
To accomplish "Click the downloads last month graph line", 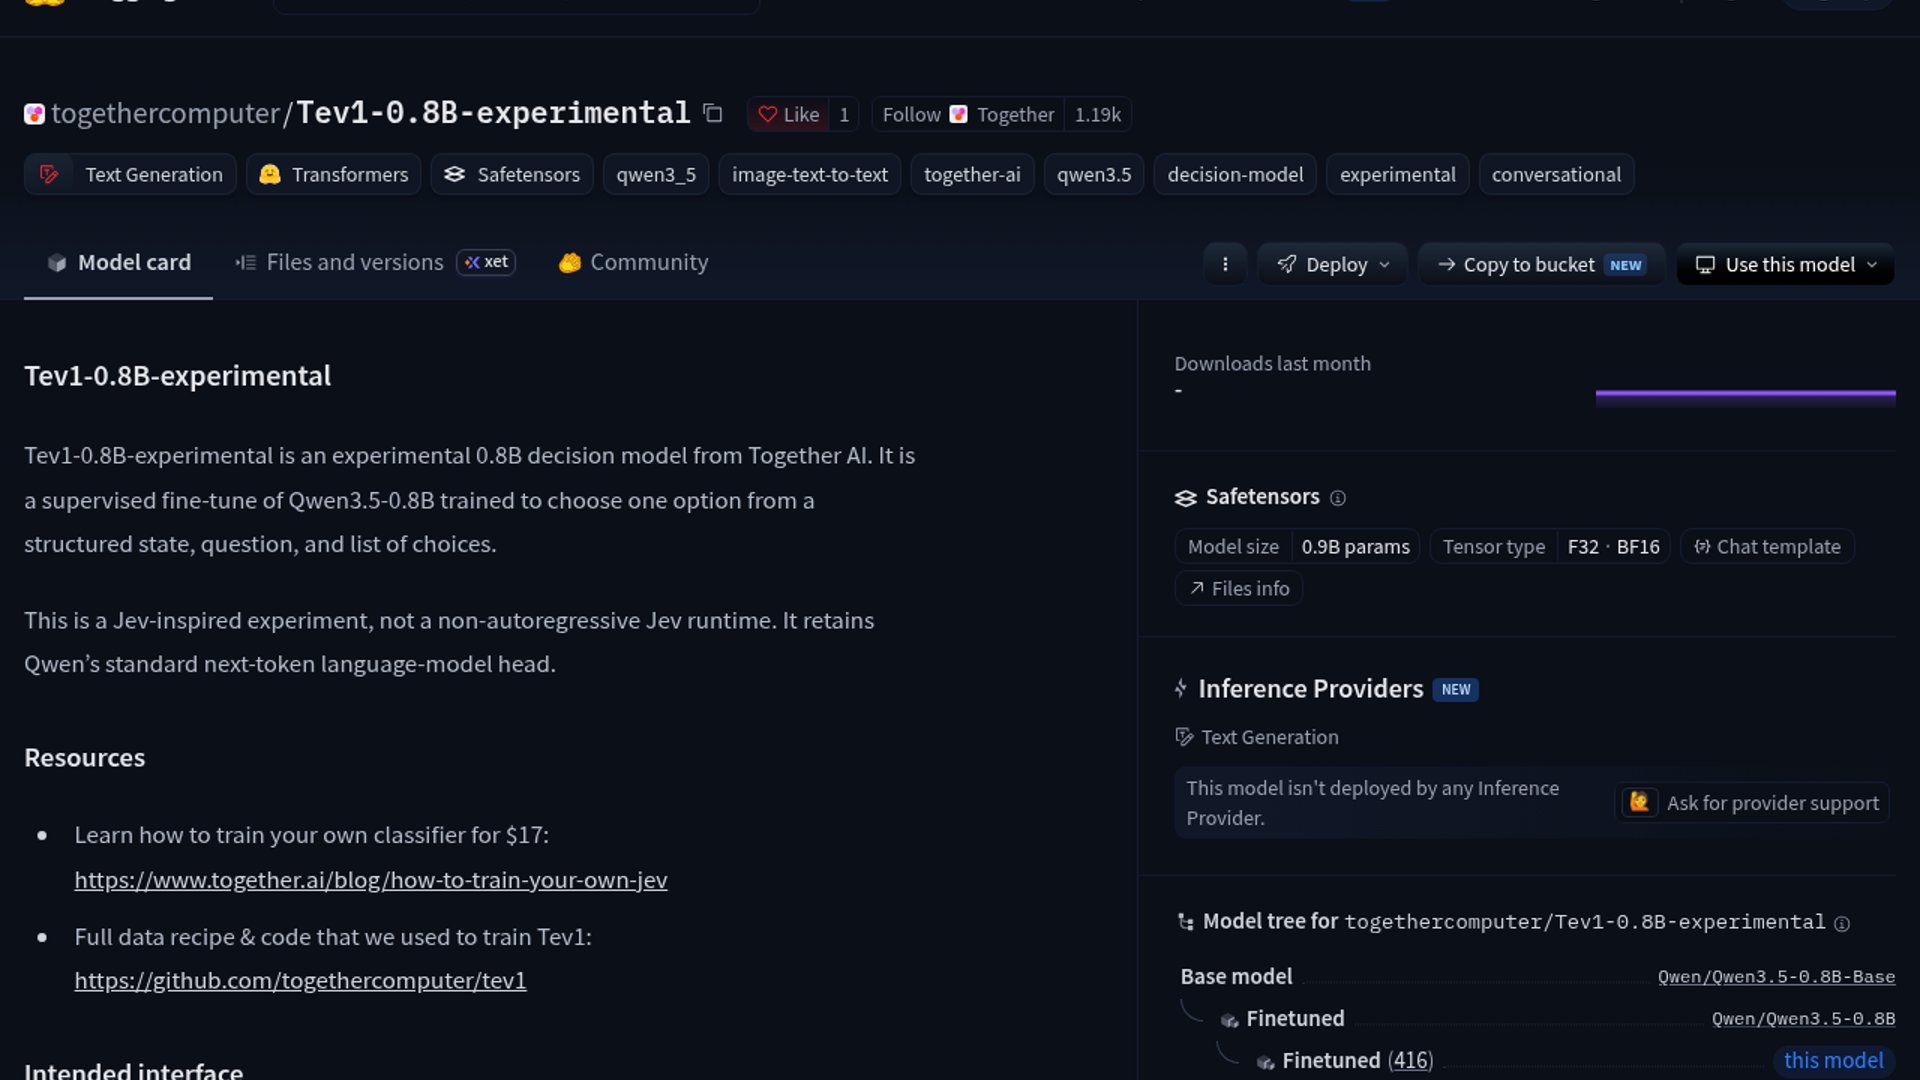I will [x=1745, y=394].
